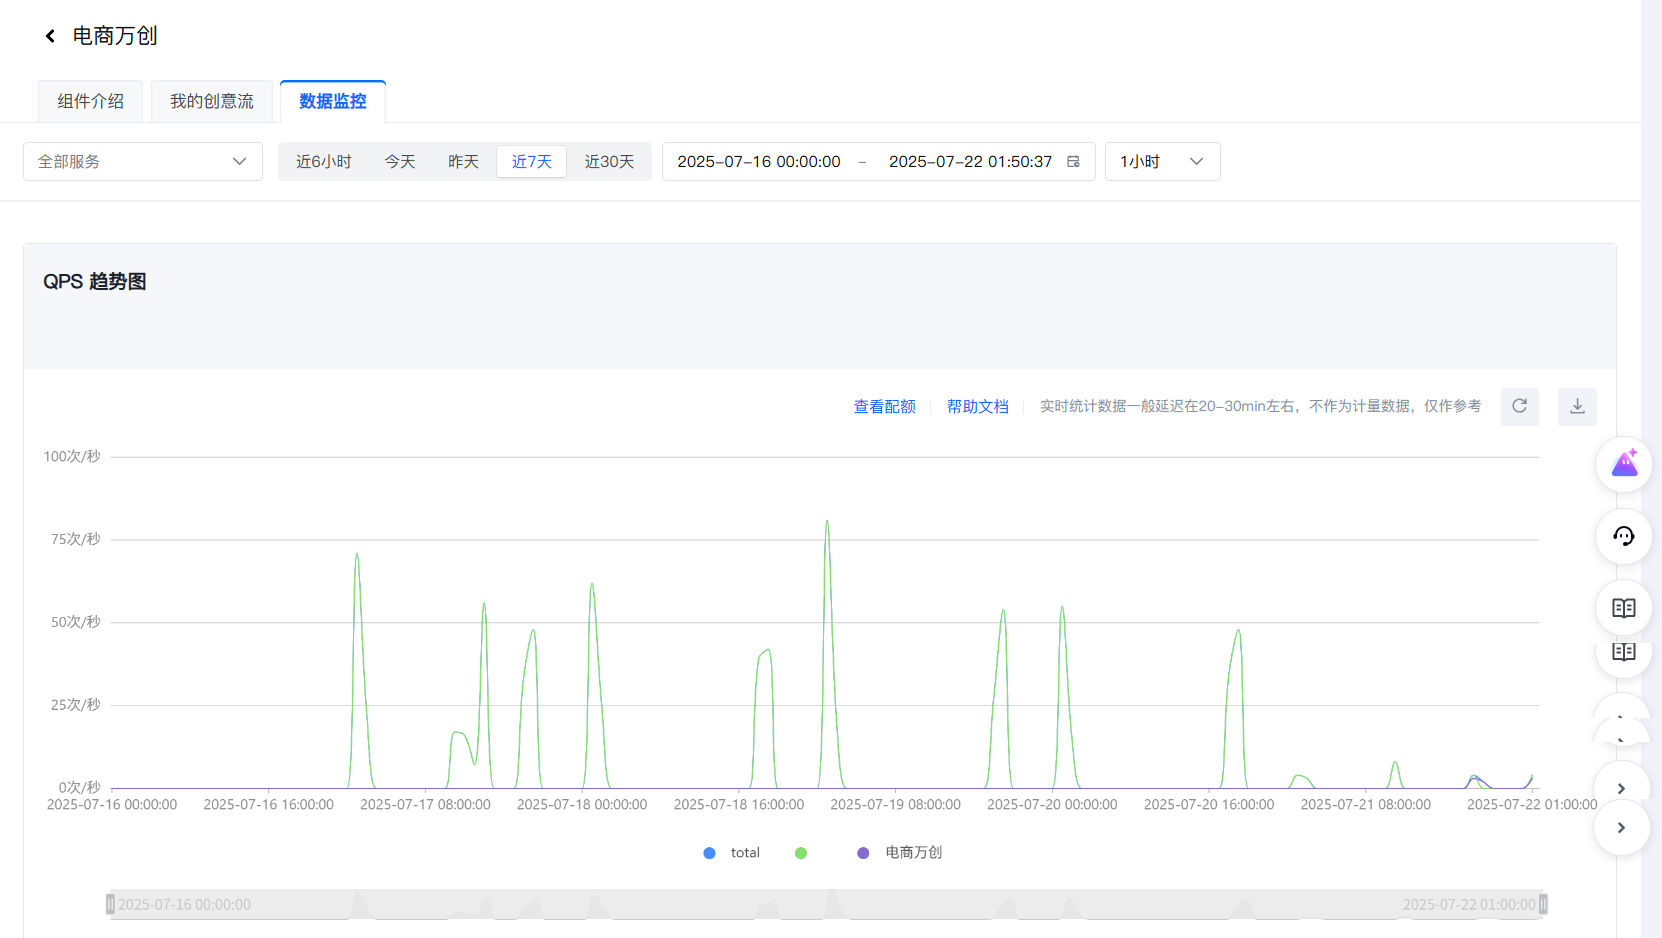The width and height of the screenshot is (1662, 938).
Task: Select the 近30天 time range
Action: click(609, 162)
